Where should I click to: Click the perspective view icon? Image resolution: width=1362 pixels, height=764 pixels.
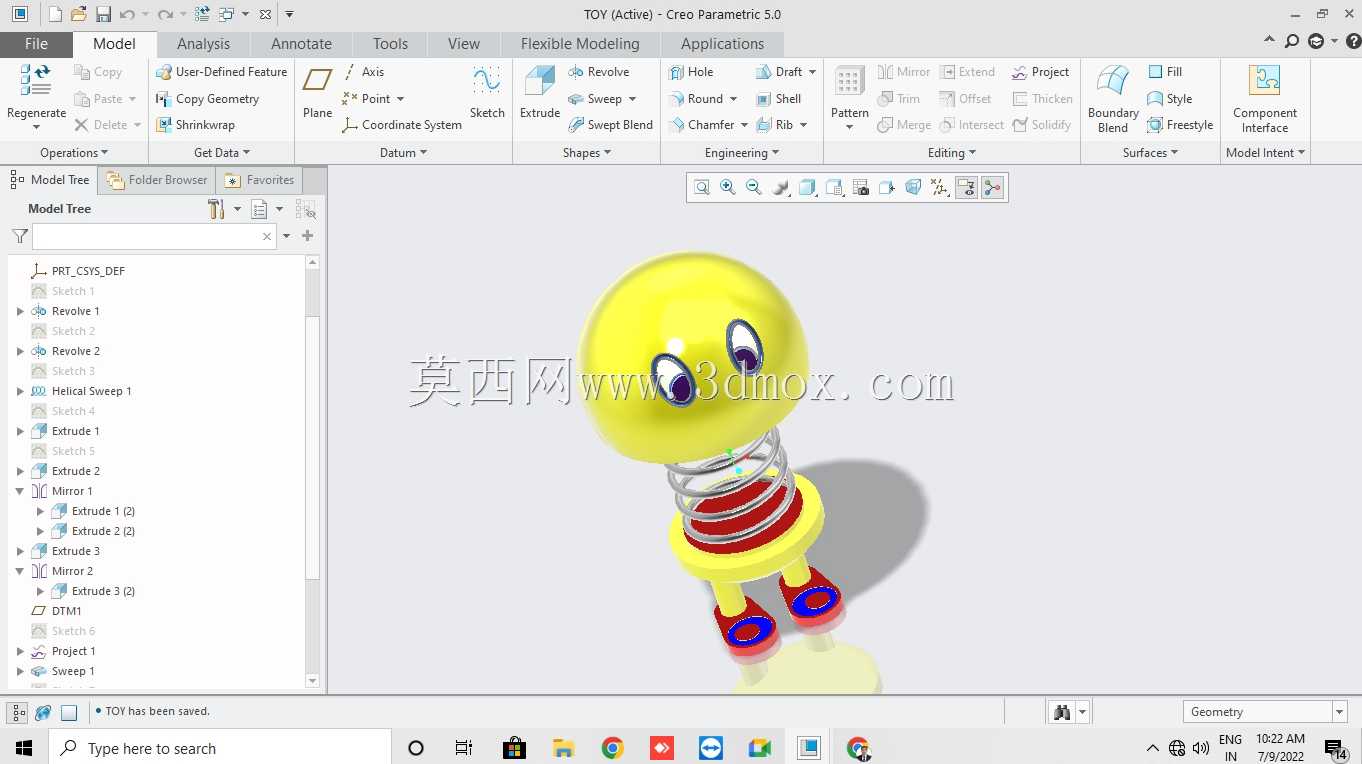[913, 187]
